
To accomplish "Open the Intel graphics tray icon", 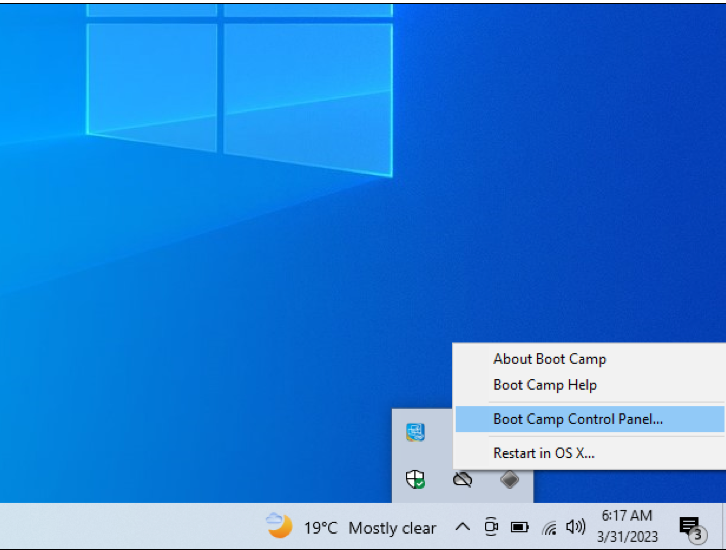I will pyautogui.click(x=415, y=432).
